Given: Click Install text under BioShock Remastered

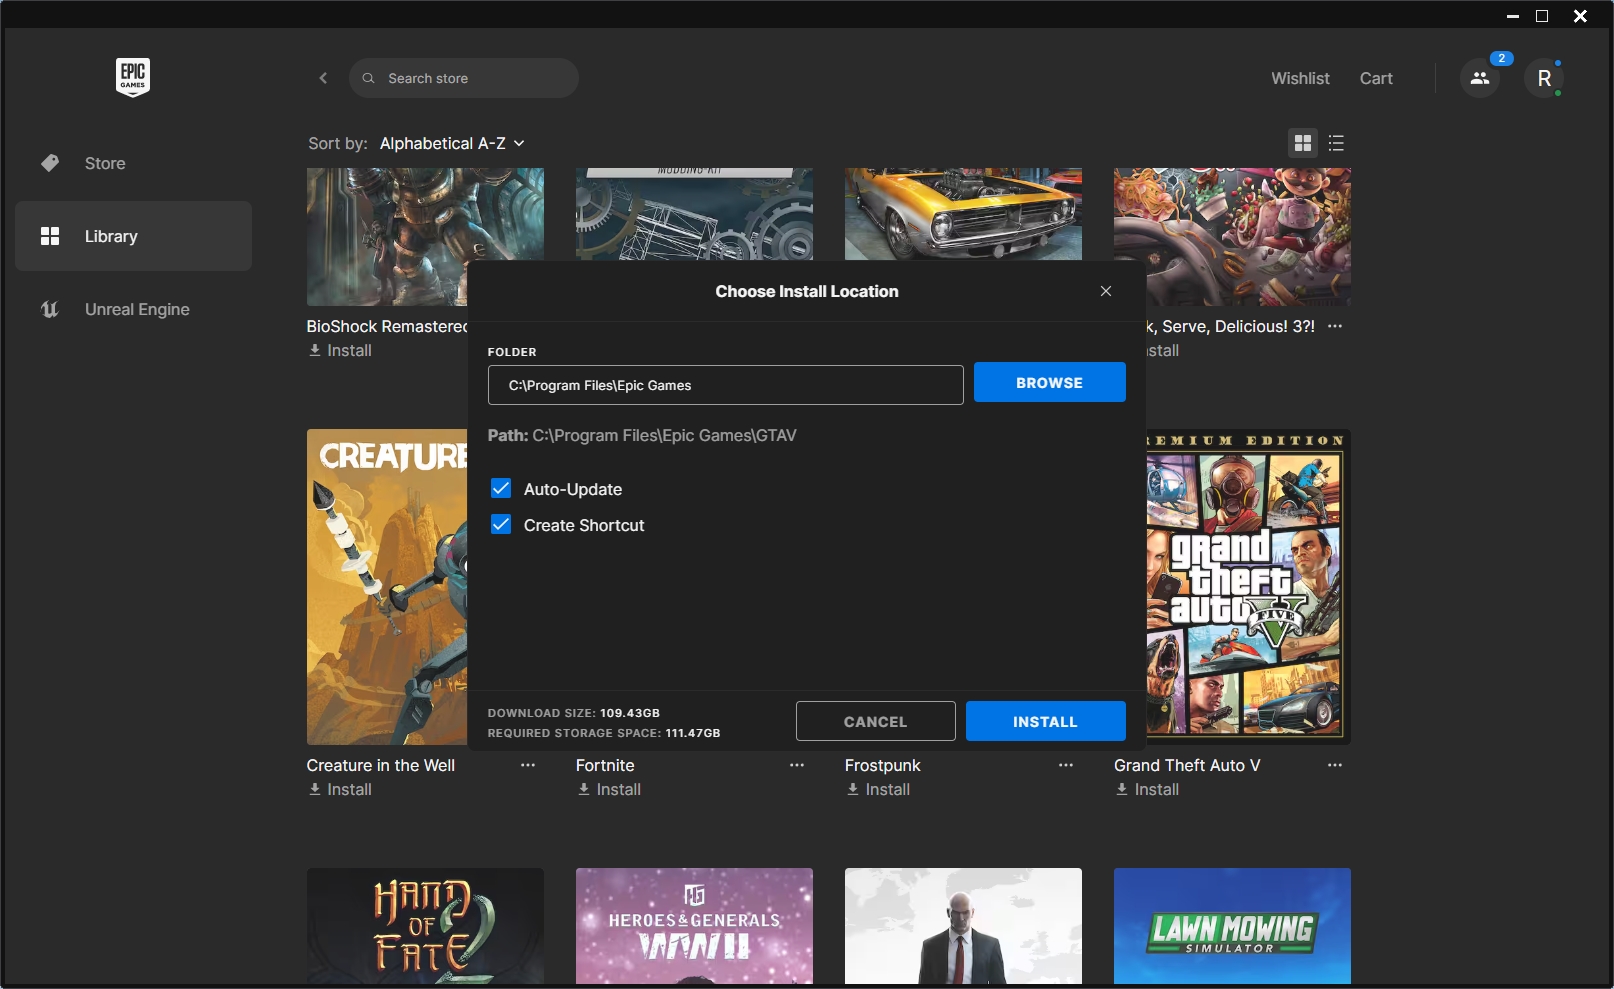Looking at the screenshot, I should point(350,350).
